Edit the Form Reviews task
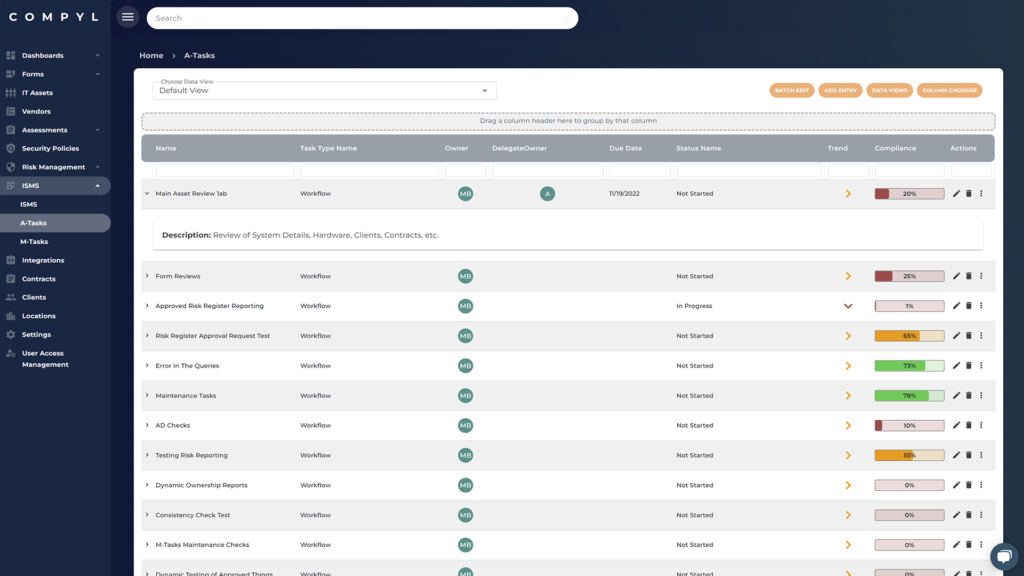Screen dimensions: 1024x576 pyautogui.click(x=956, y=276)
